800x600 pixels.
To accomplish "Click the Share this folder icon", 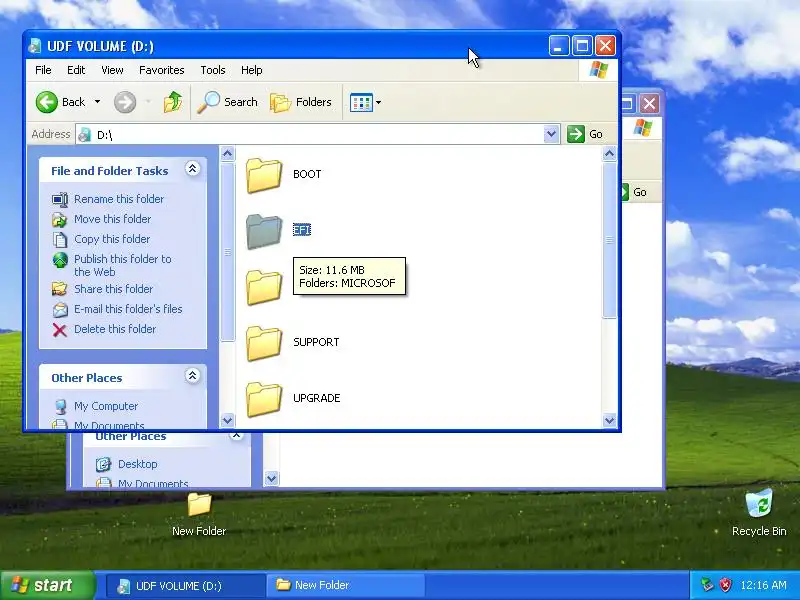I will pos(60,289).
